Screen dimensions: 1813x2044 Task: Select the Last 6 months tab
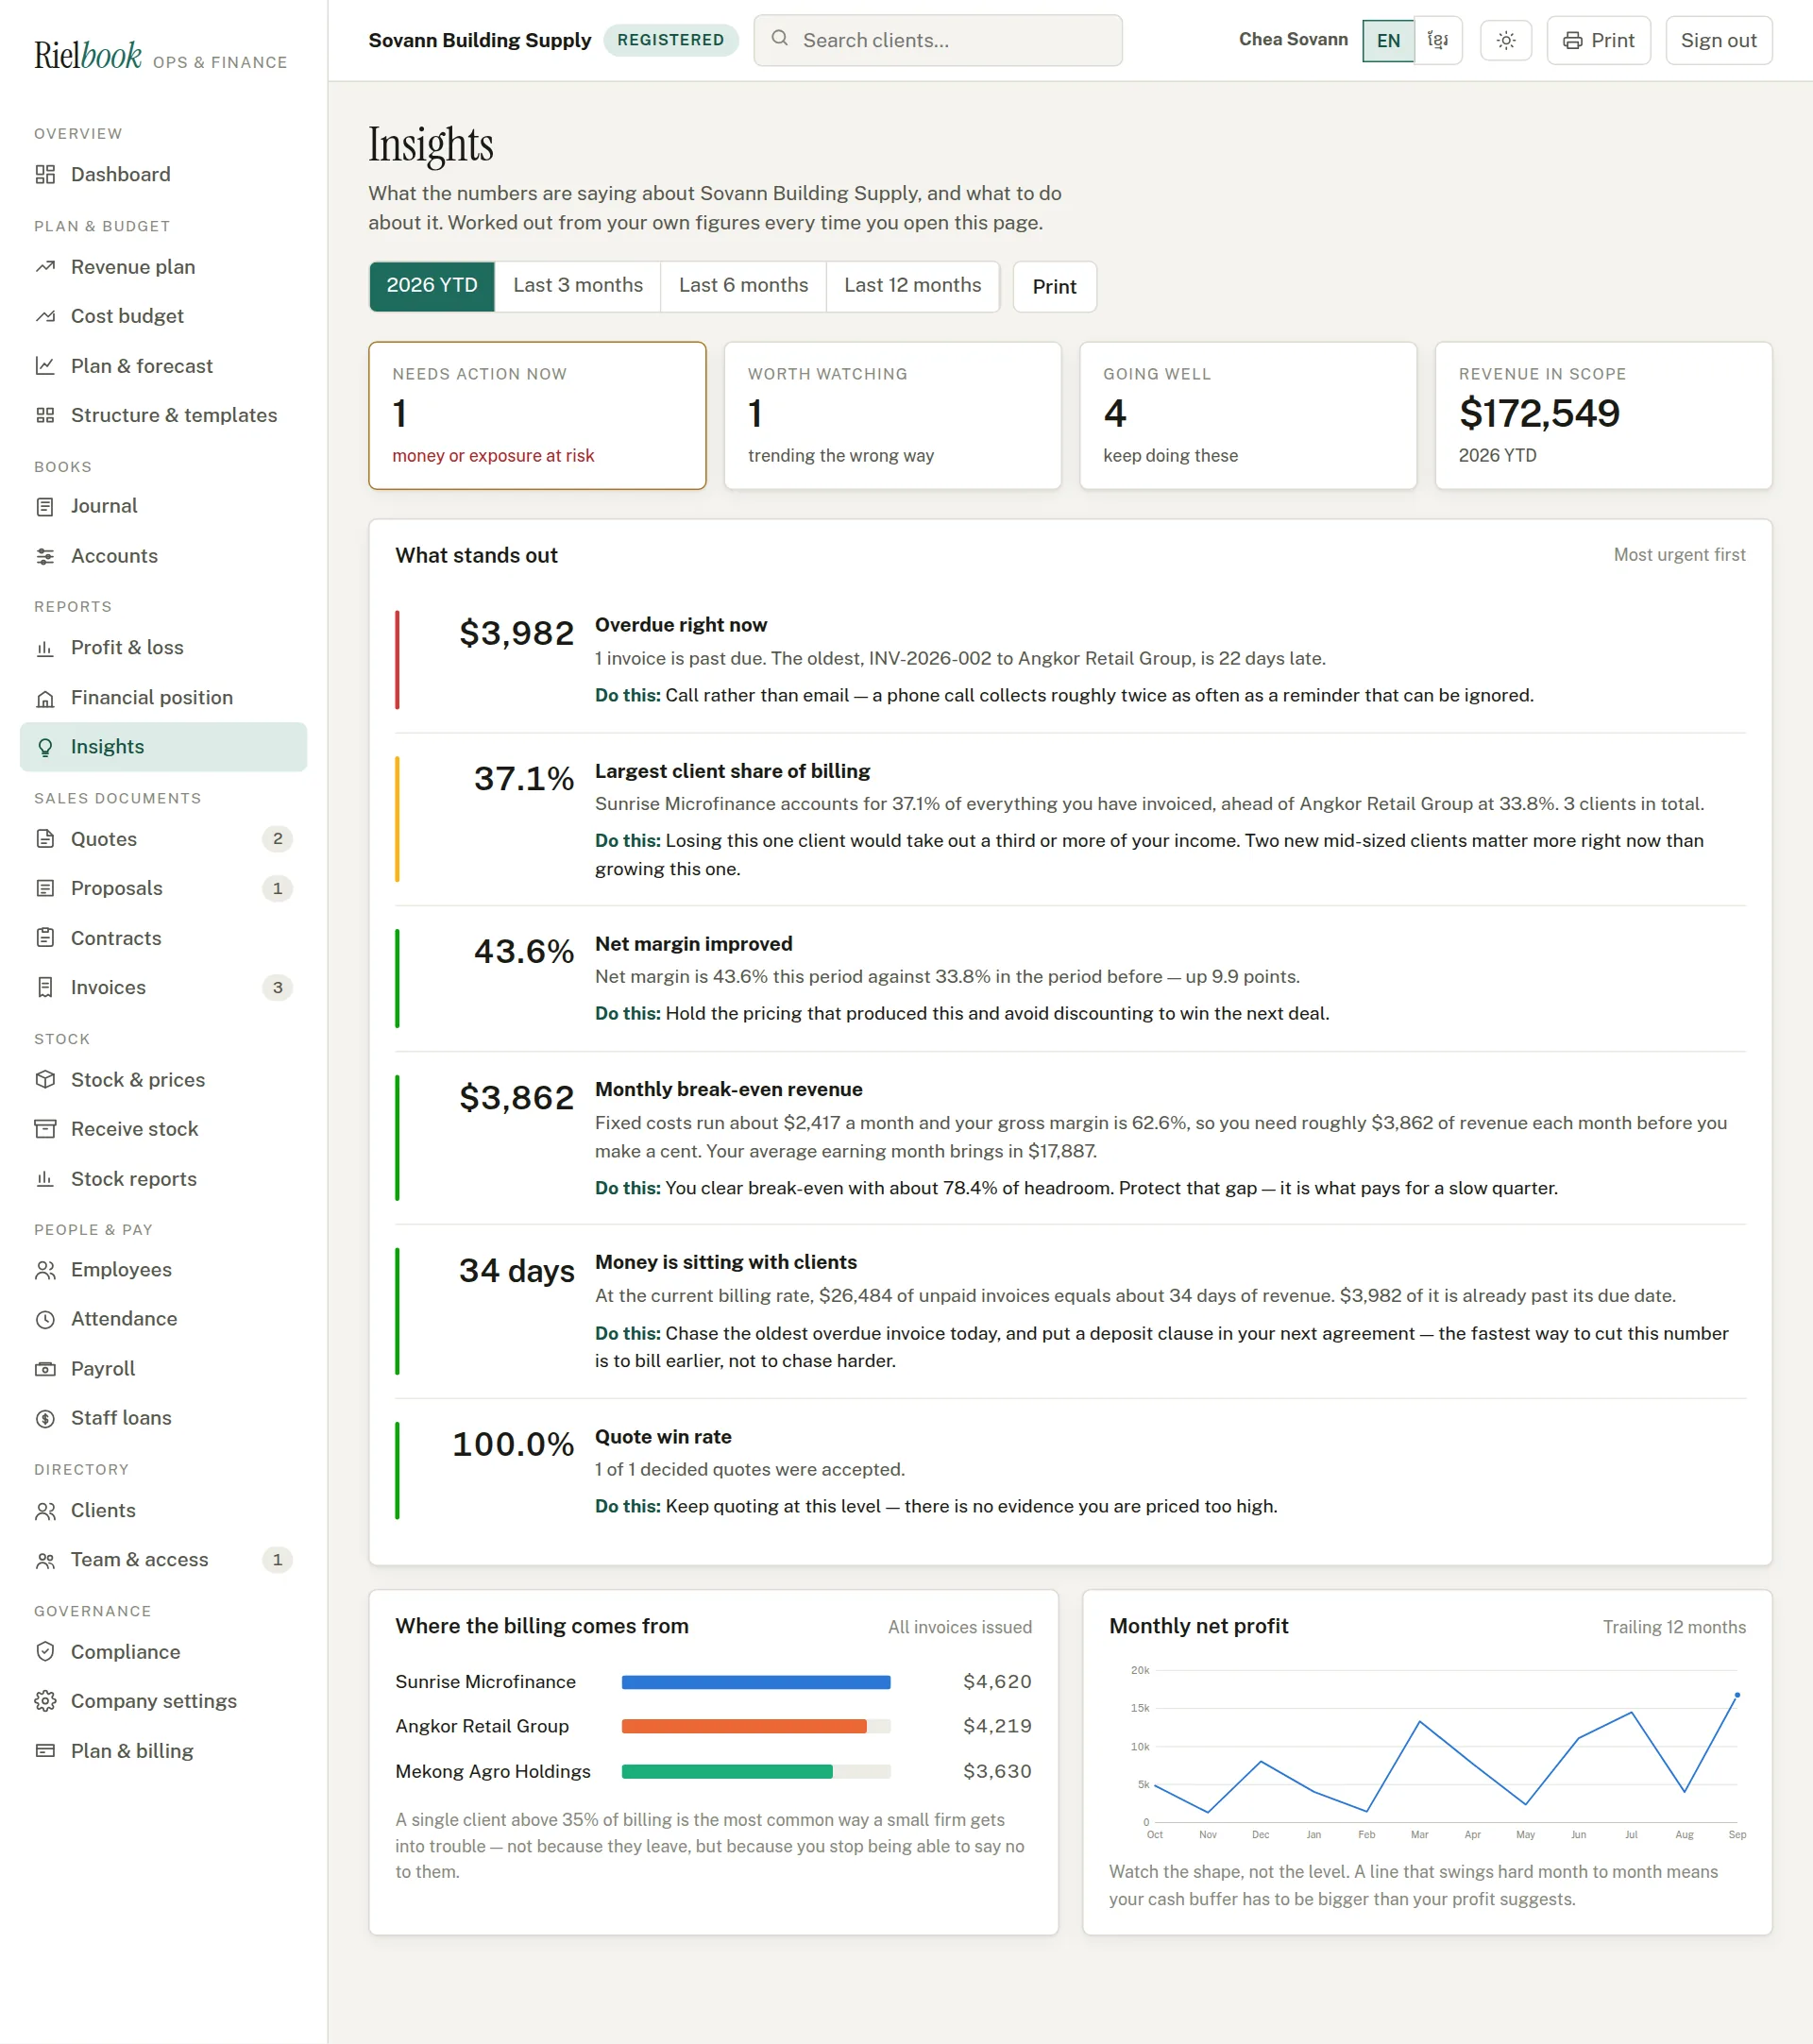point(743,286)
